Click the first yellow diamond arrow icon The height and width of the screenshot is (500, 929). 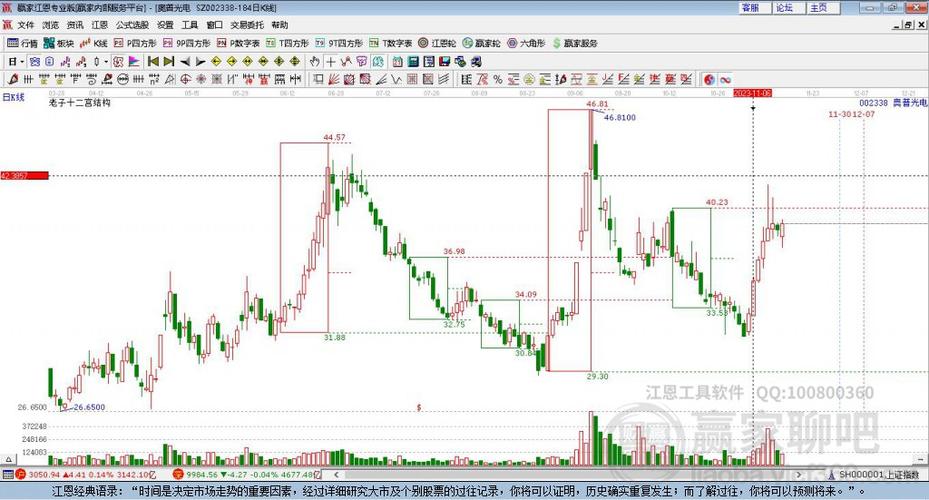coord(217,62)
